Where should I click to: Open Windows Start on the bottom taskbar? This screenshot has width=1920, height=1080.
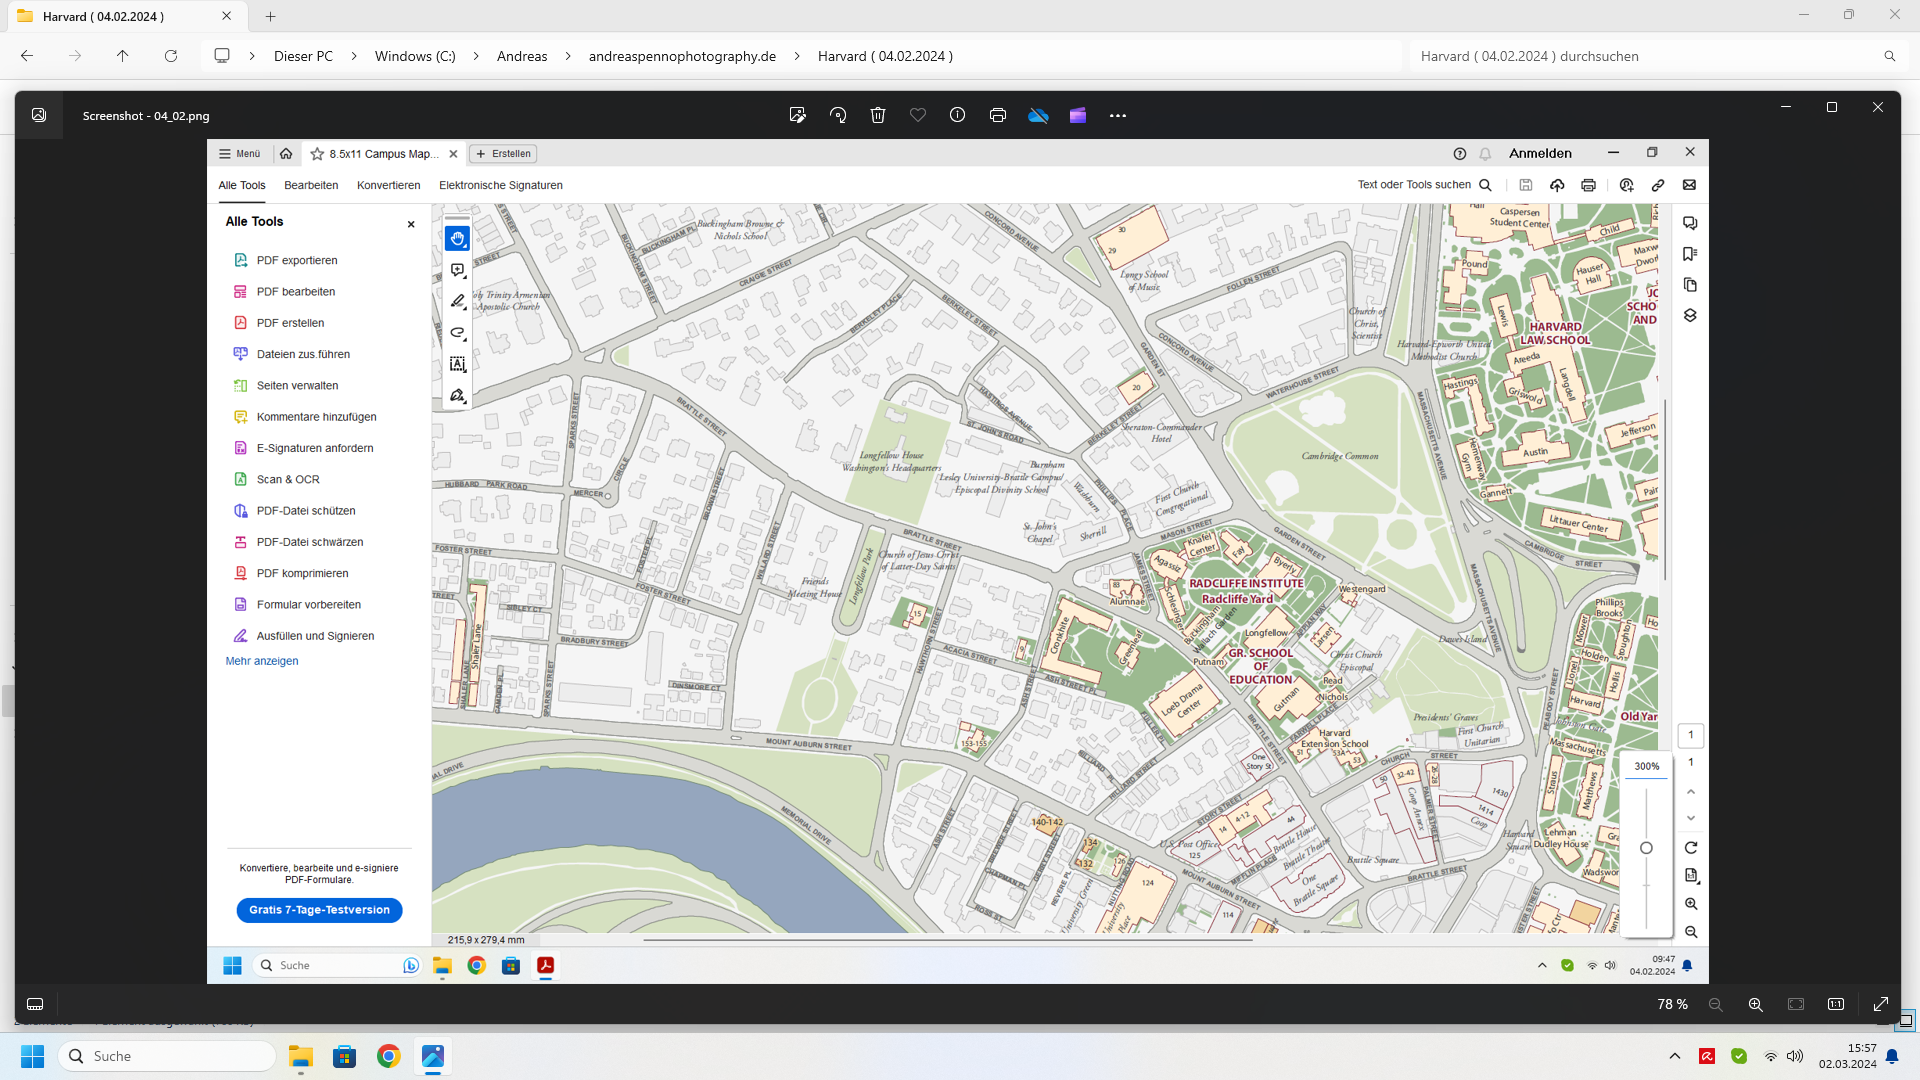(x=33, y=1056)
